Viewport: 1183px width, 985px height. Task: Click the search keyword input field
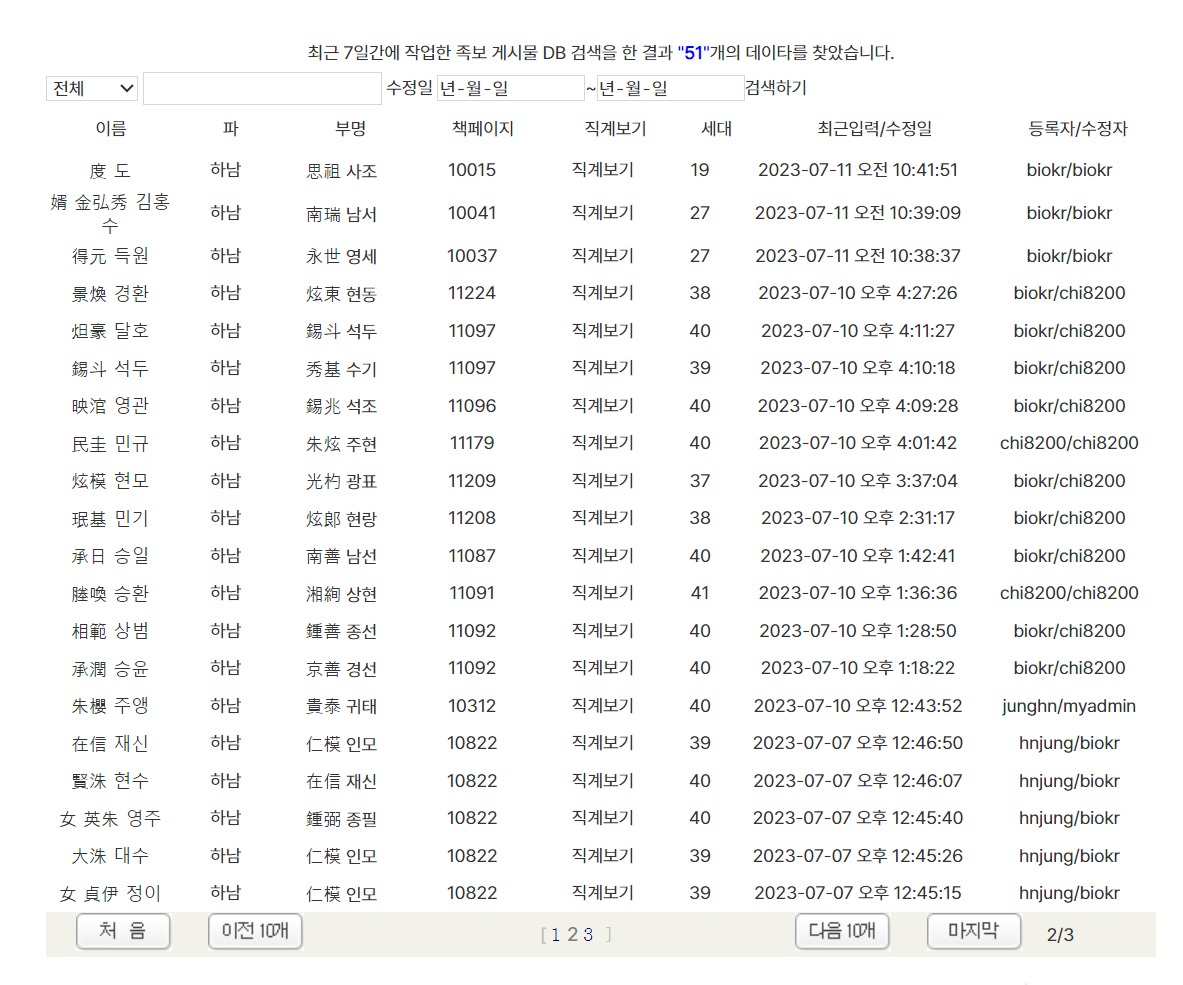tap(262, 88)
